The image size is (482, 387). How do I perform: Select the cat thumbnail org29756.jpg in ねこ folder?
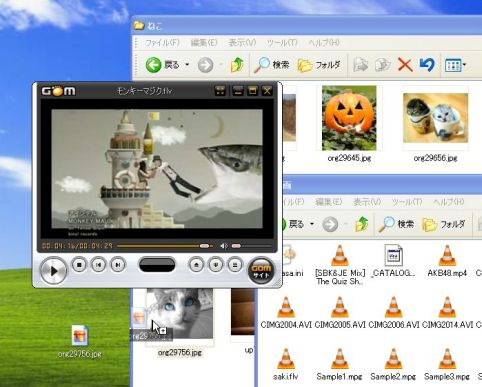[x=179, y=313]
